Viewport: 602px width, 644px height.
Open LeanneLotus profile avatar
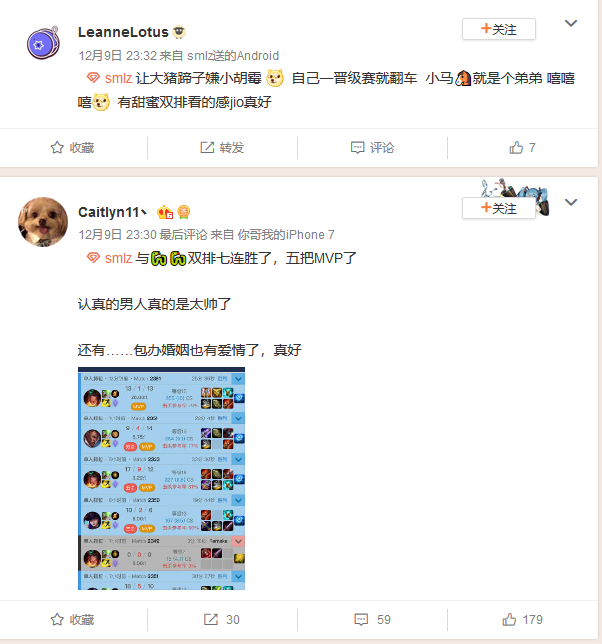[x=43, y=43]
